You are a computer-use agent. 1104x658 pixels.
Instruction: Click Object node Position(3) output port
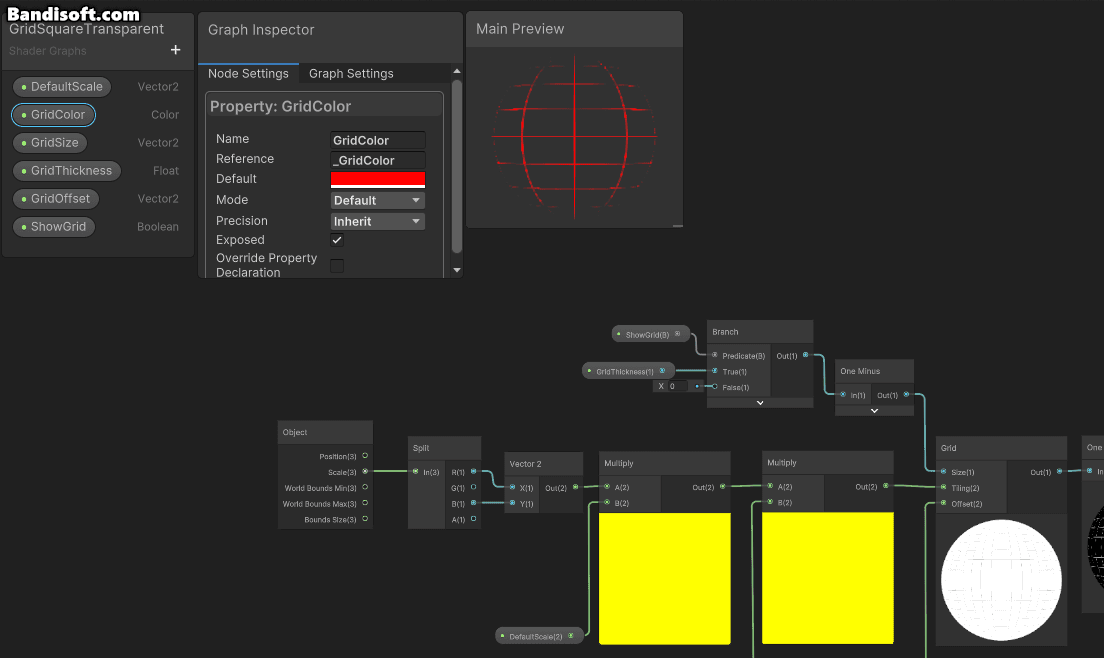pos(365,456)
